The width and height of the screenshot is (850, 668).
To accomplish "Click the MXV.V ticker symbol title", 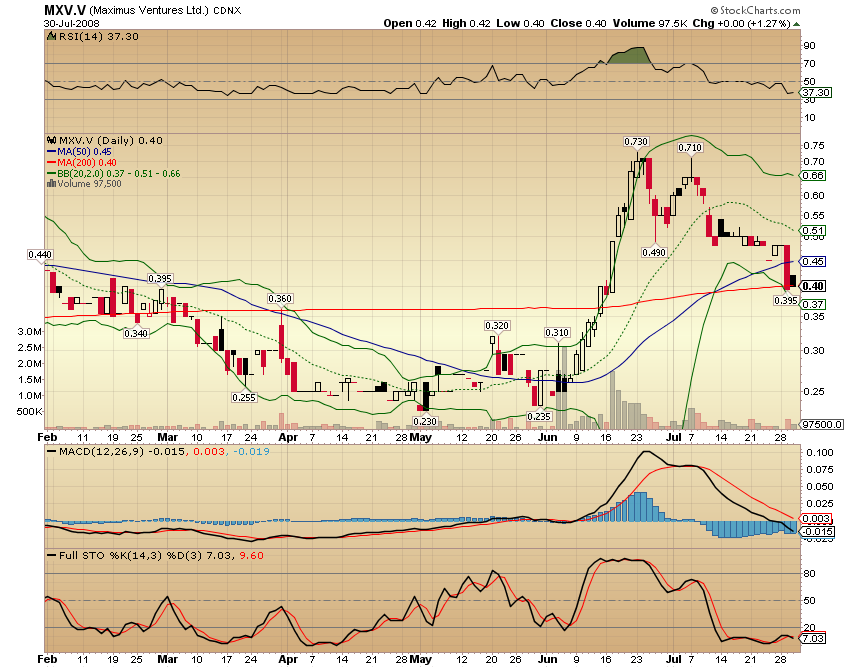I will coord(65,10).
